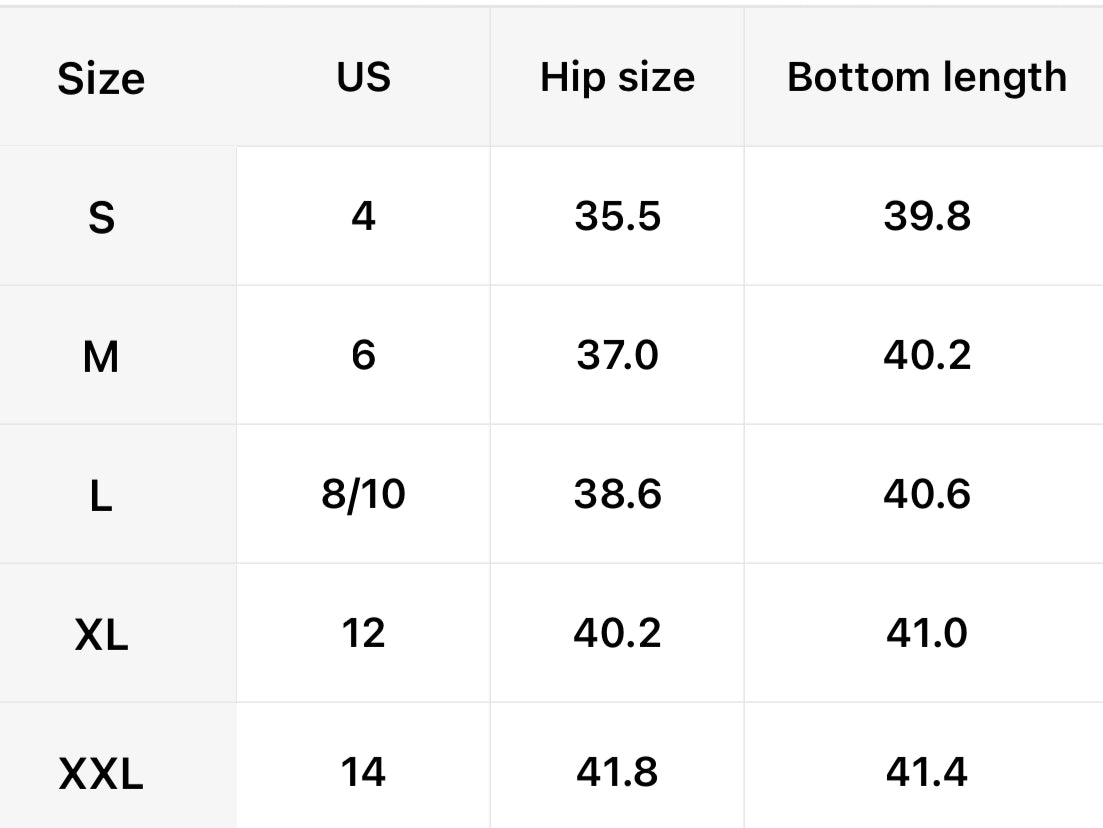Click hip size 35.5 cell
Screen dimensions: 1103x828
617,215
